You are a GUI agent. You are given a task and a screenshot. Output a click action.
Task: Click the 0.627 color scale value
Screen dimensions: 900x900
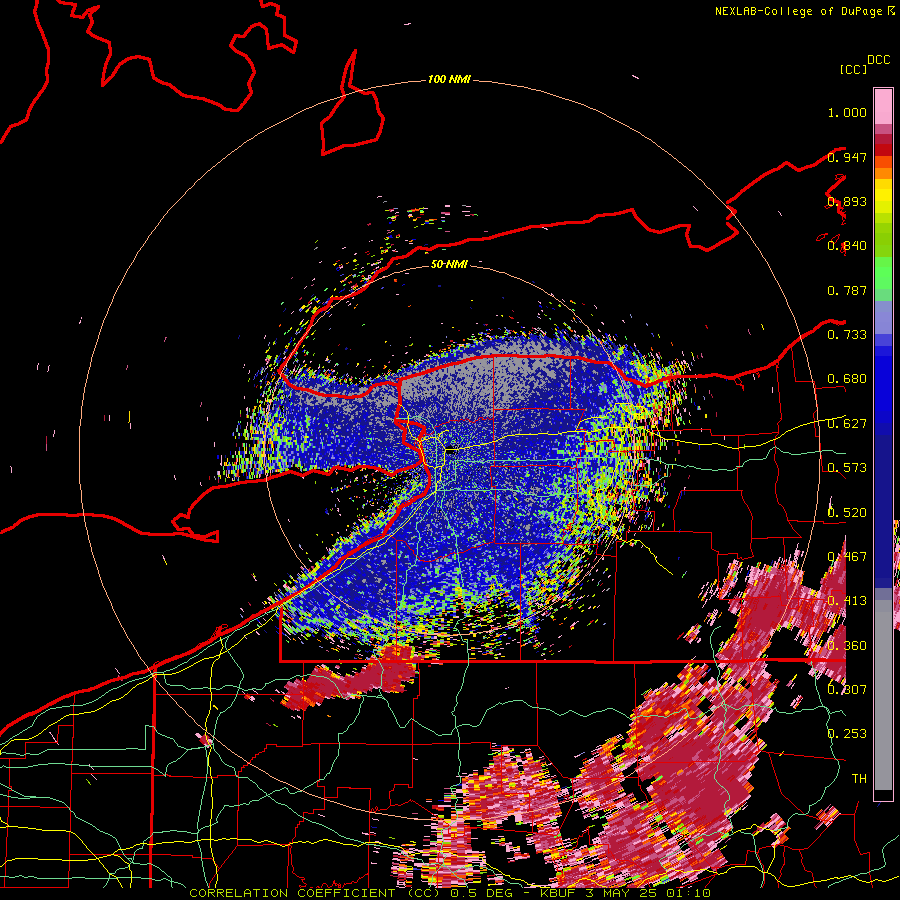click(847, 424)
